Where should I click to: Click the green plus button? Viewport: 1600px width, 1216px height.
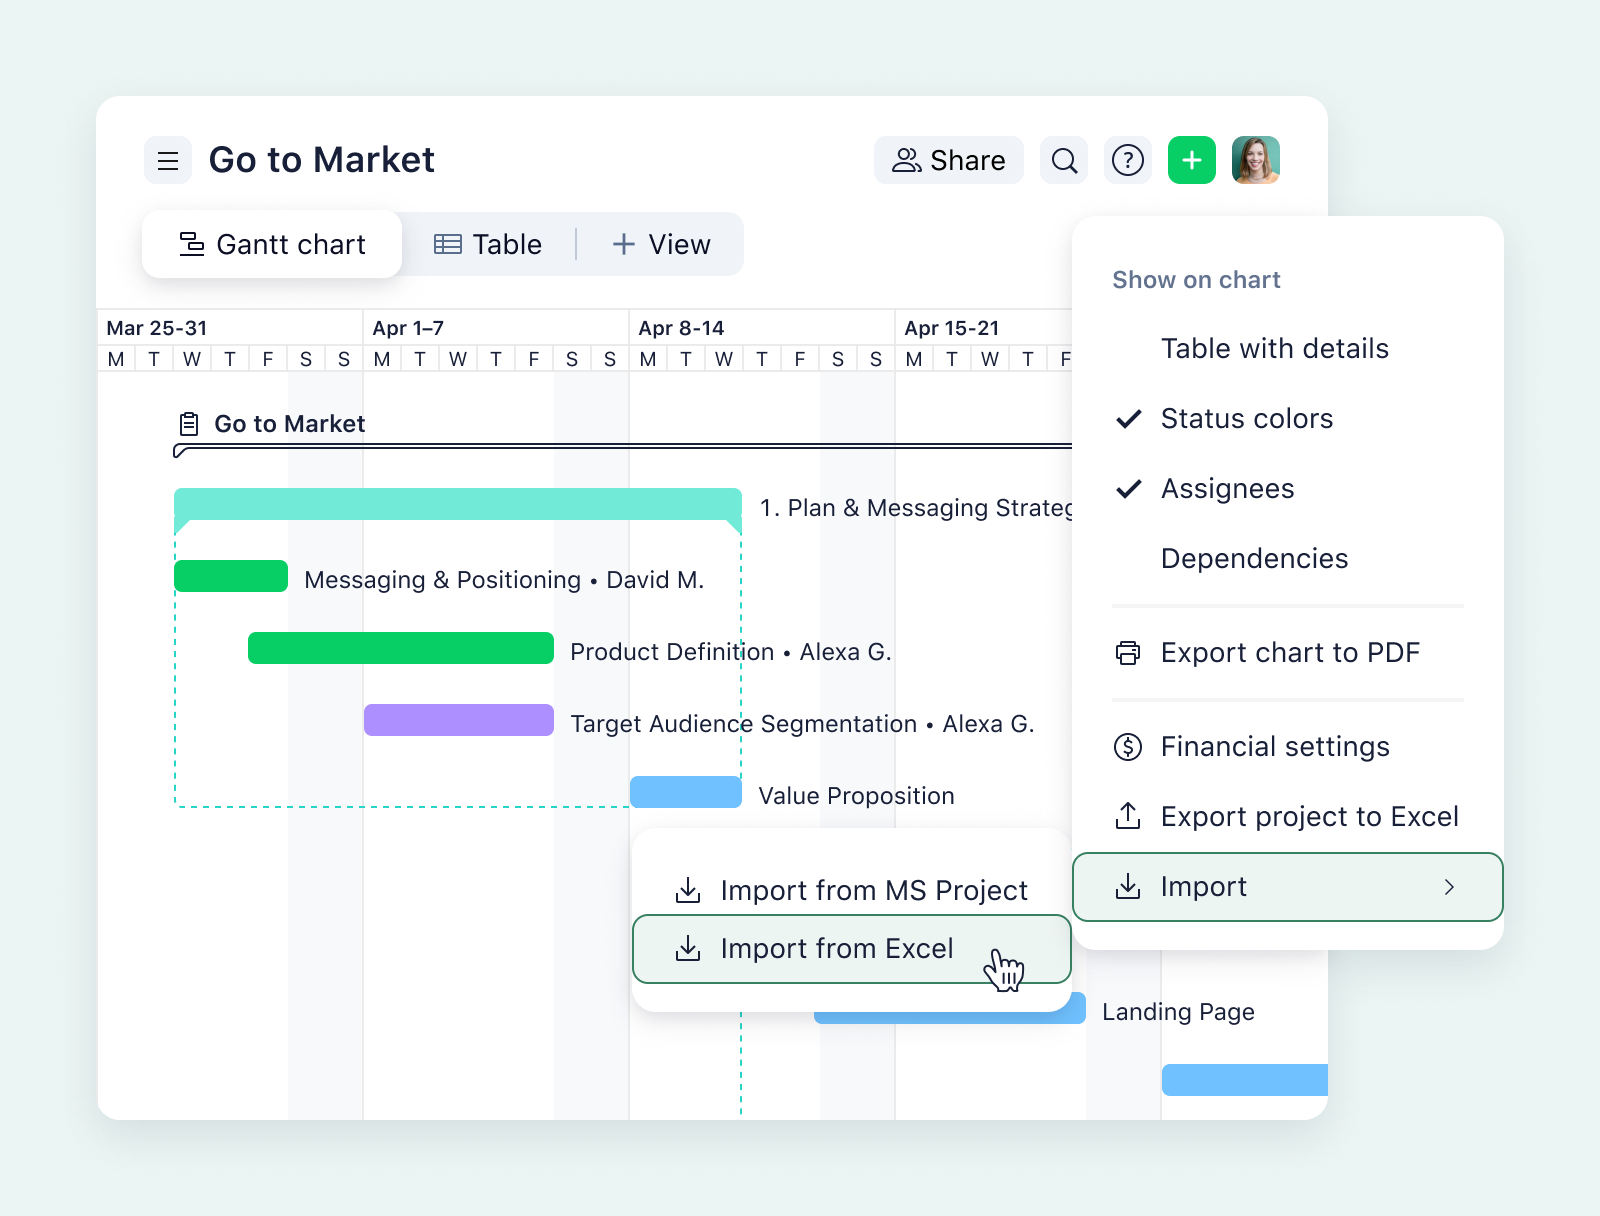pos(1192,160)
